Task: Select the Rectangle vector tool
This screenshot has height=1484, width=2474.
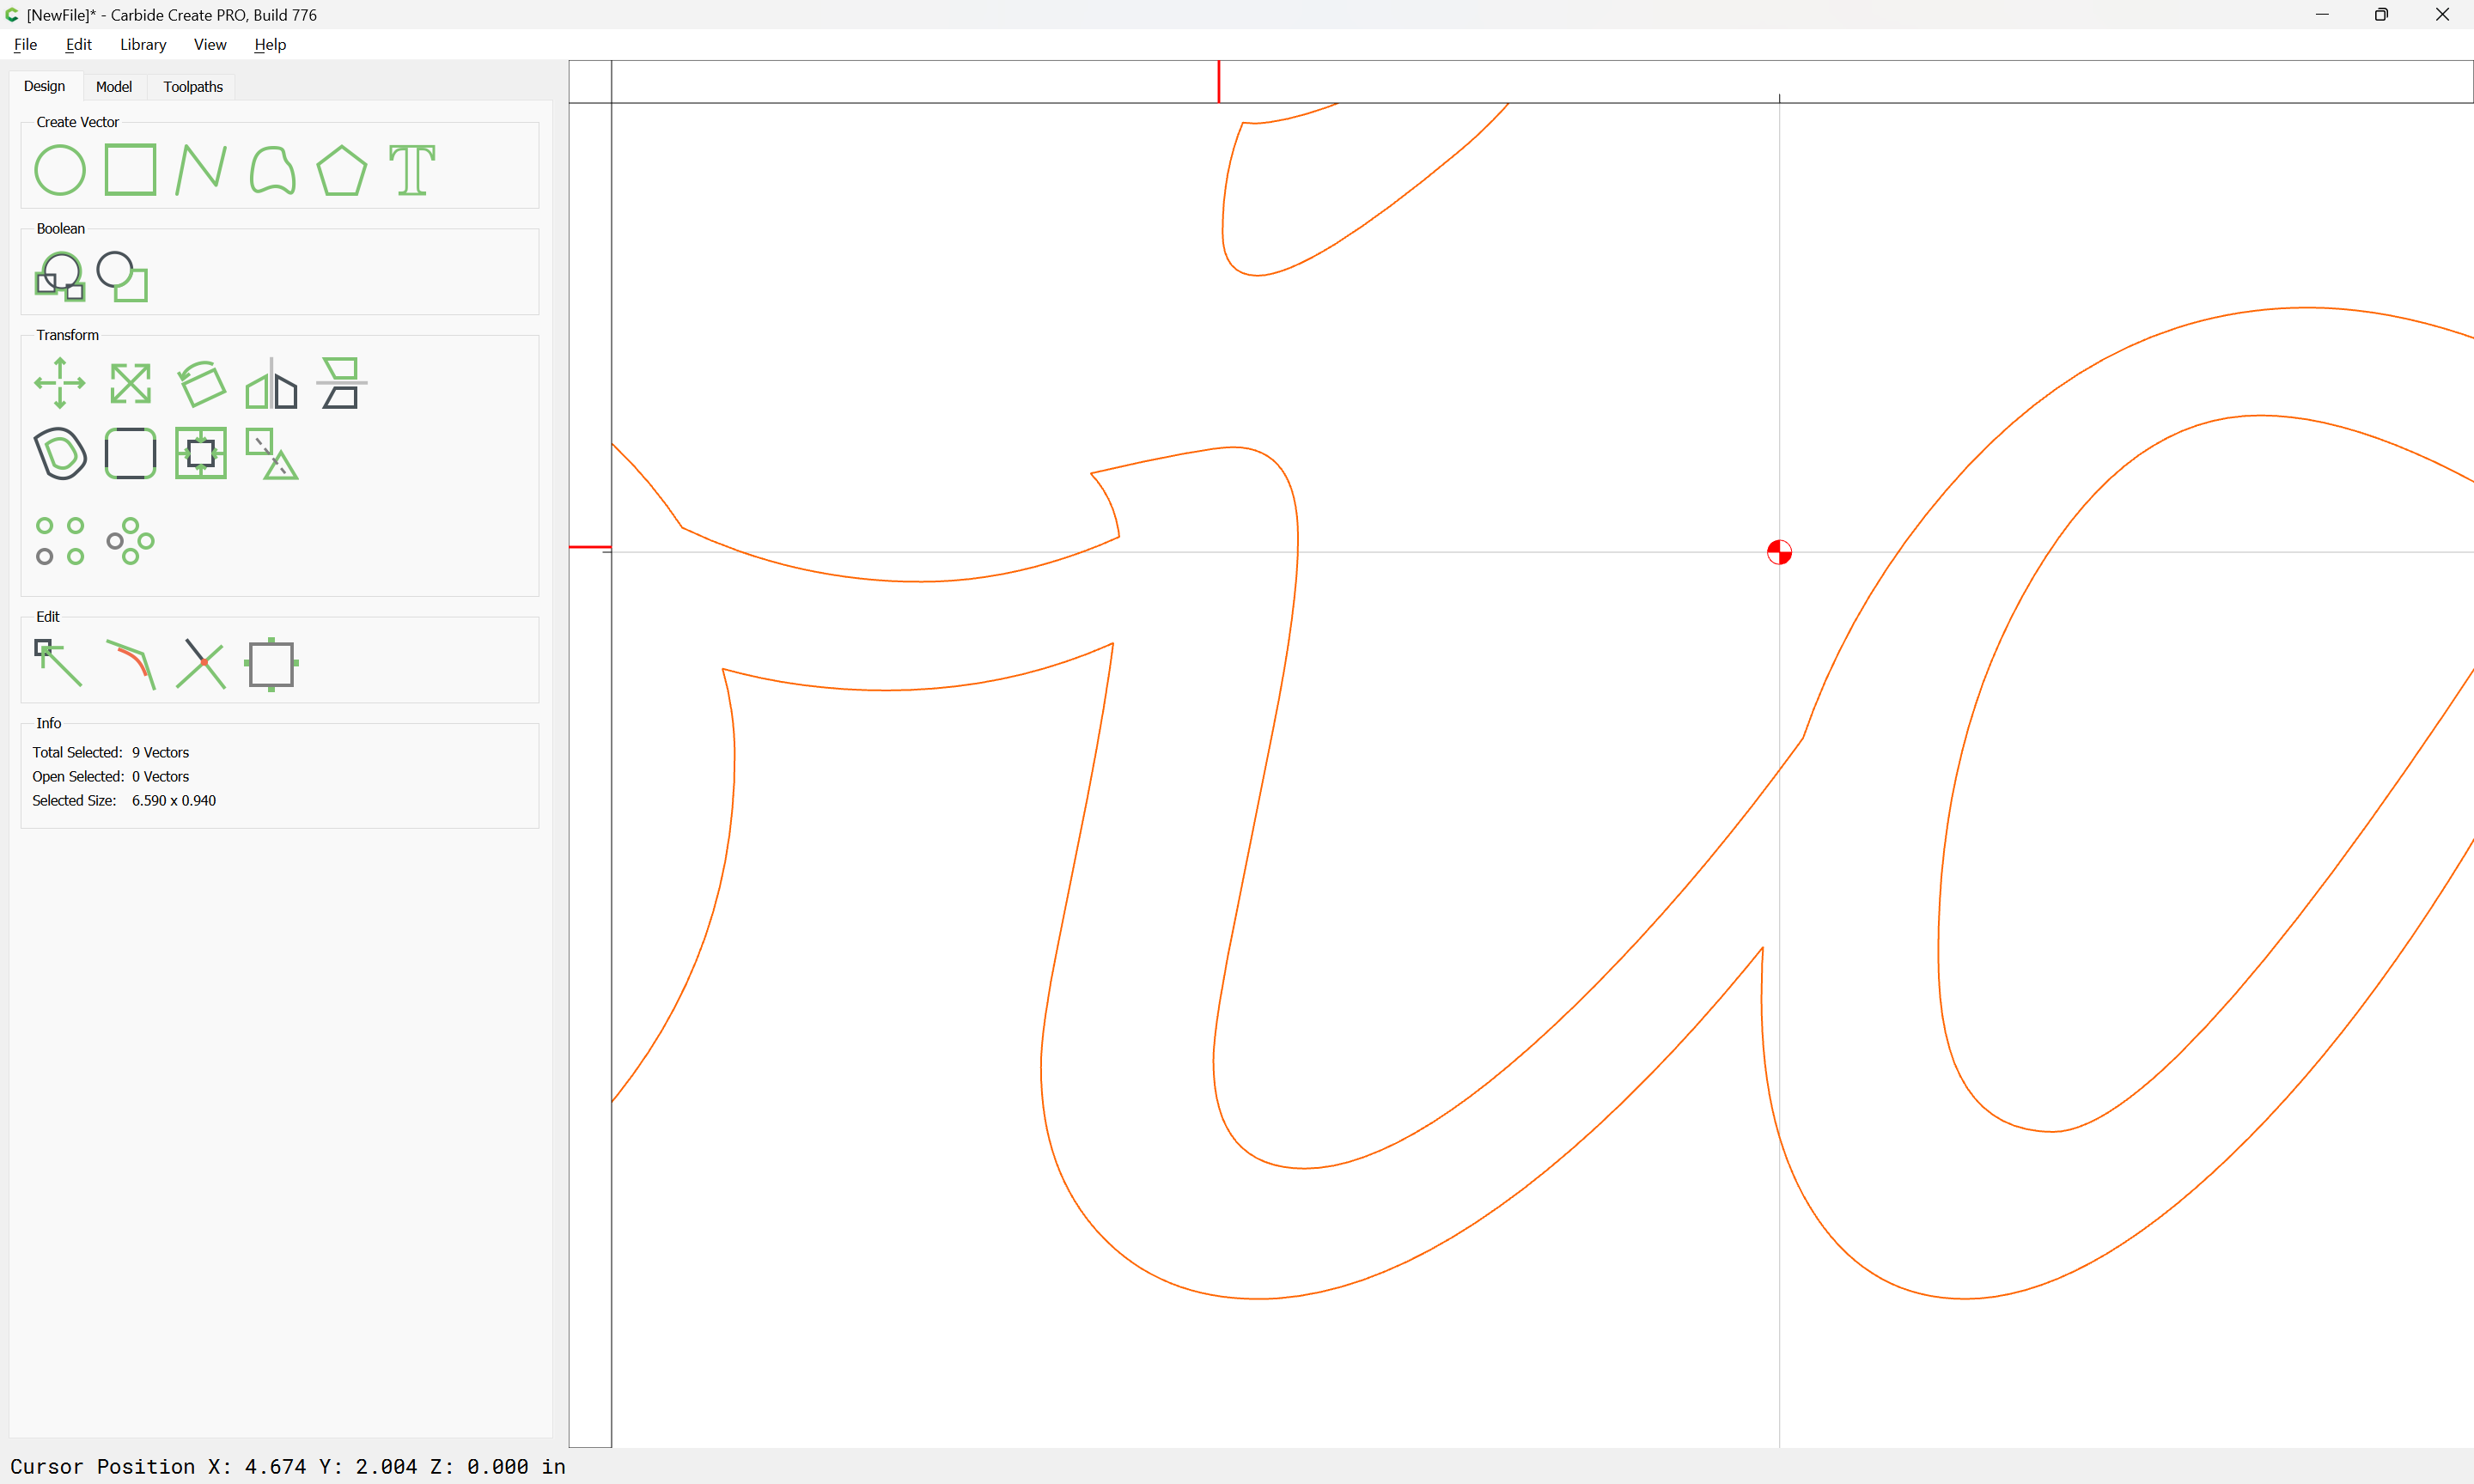Action: [x=130, y=170]
